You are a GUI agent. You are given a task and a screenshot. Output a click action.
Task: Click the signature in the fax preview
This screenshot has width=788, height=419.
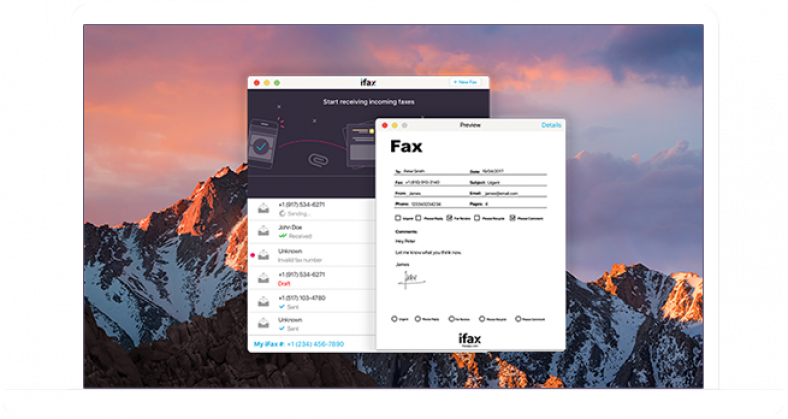point(409,279)
